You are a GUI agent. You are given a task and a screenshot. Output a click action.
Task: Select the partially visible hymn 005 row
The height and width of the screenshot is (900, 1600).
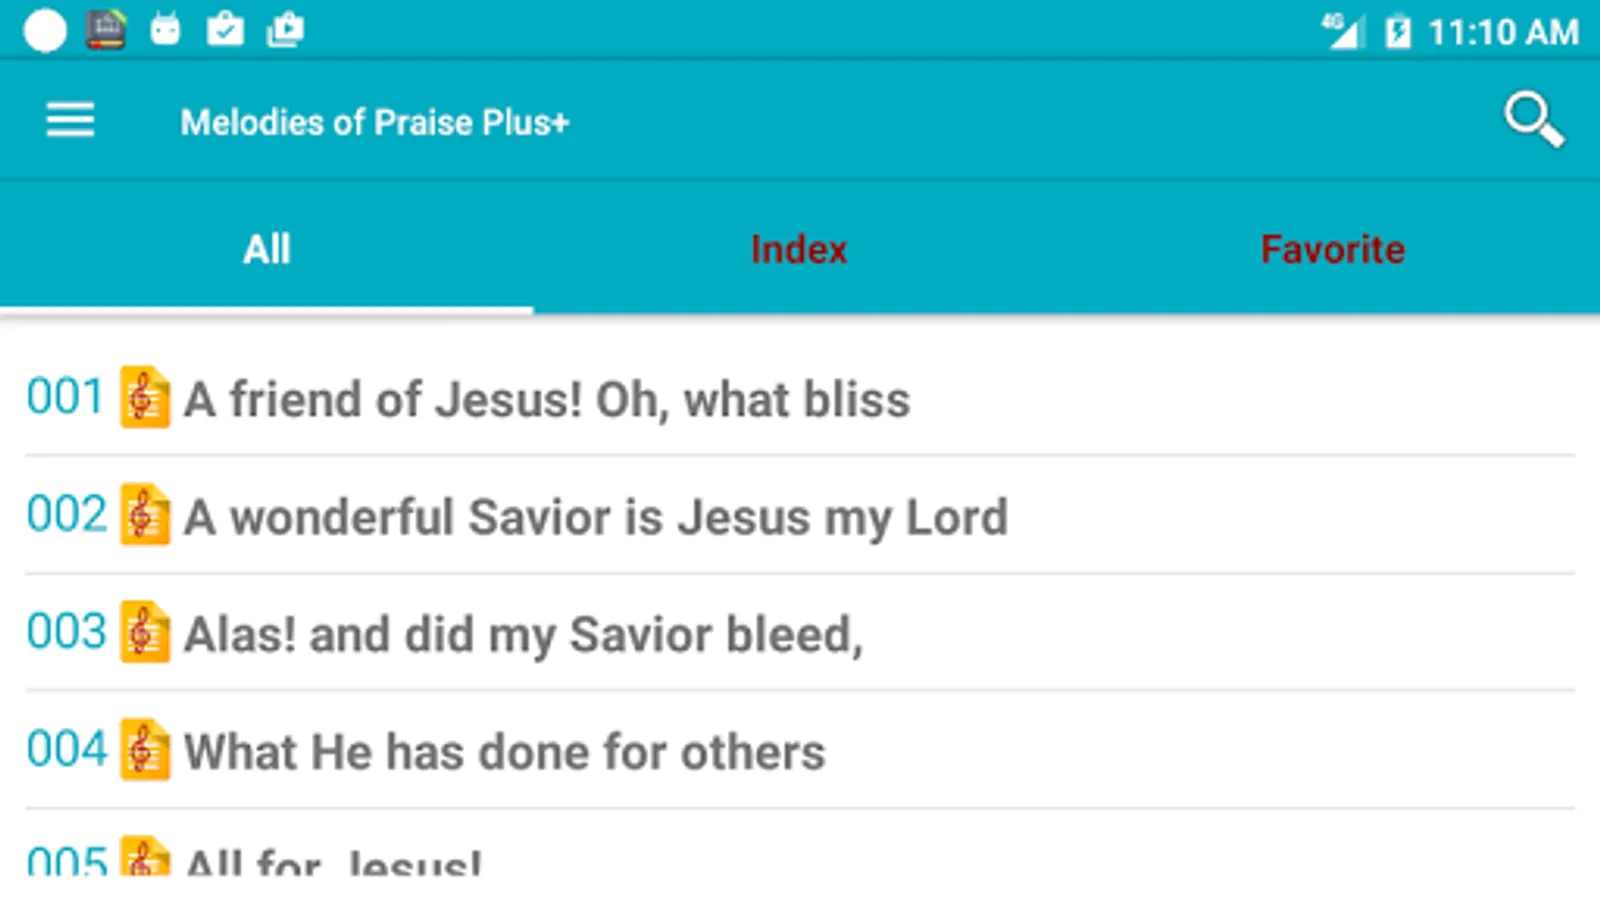pyautogui.click(x=333, y=860)
